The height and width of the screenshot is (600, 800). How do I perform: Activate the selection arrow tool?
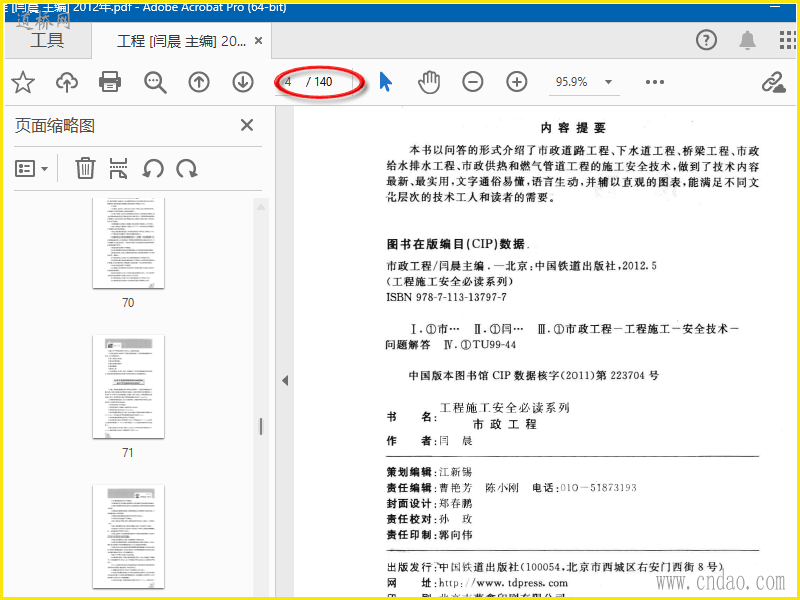[386, 82]
